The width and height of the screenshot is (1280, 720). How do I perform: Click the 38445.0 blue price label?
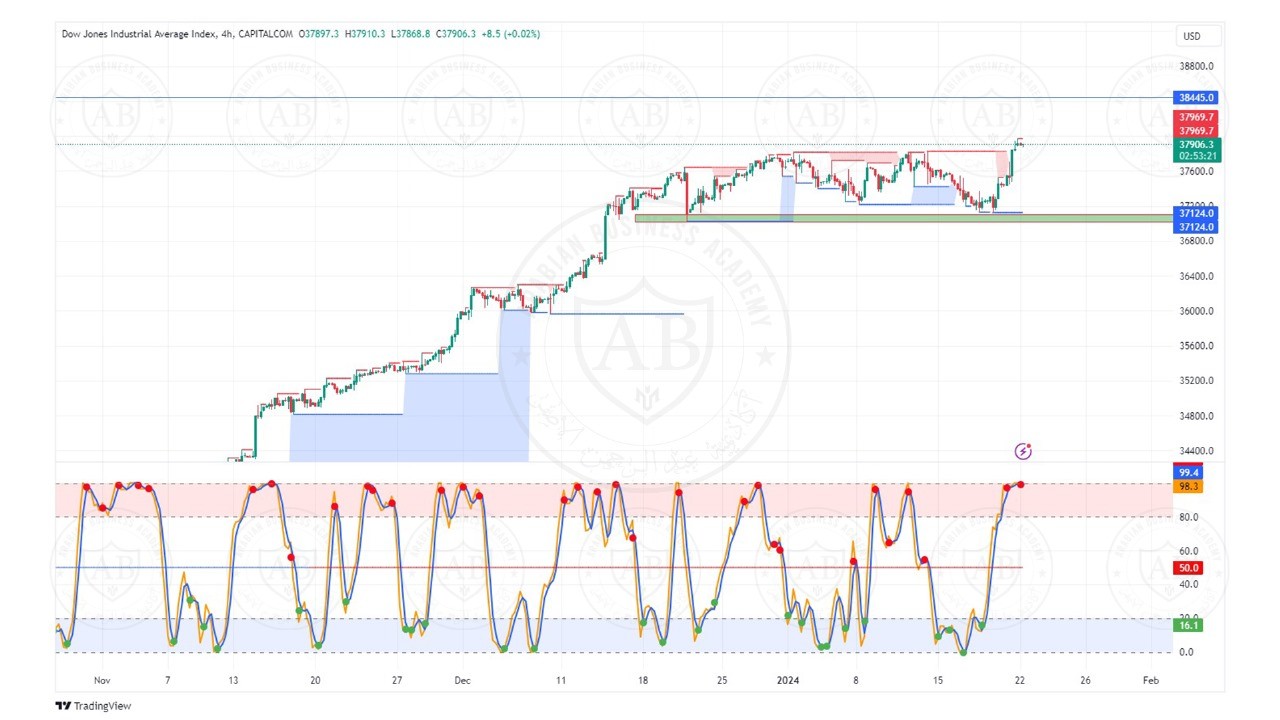tap(1196, 98)
